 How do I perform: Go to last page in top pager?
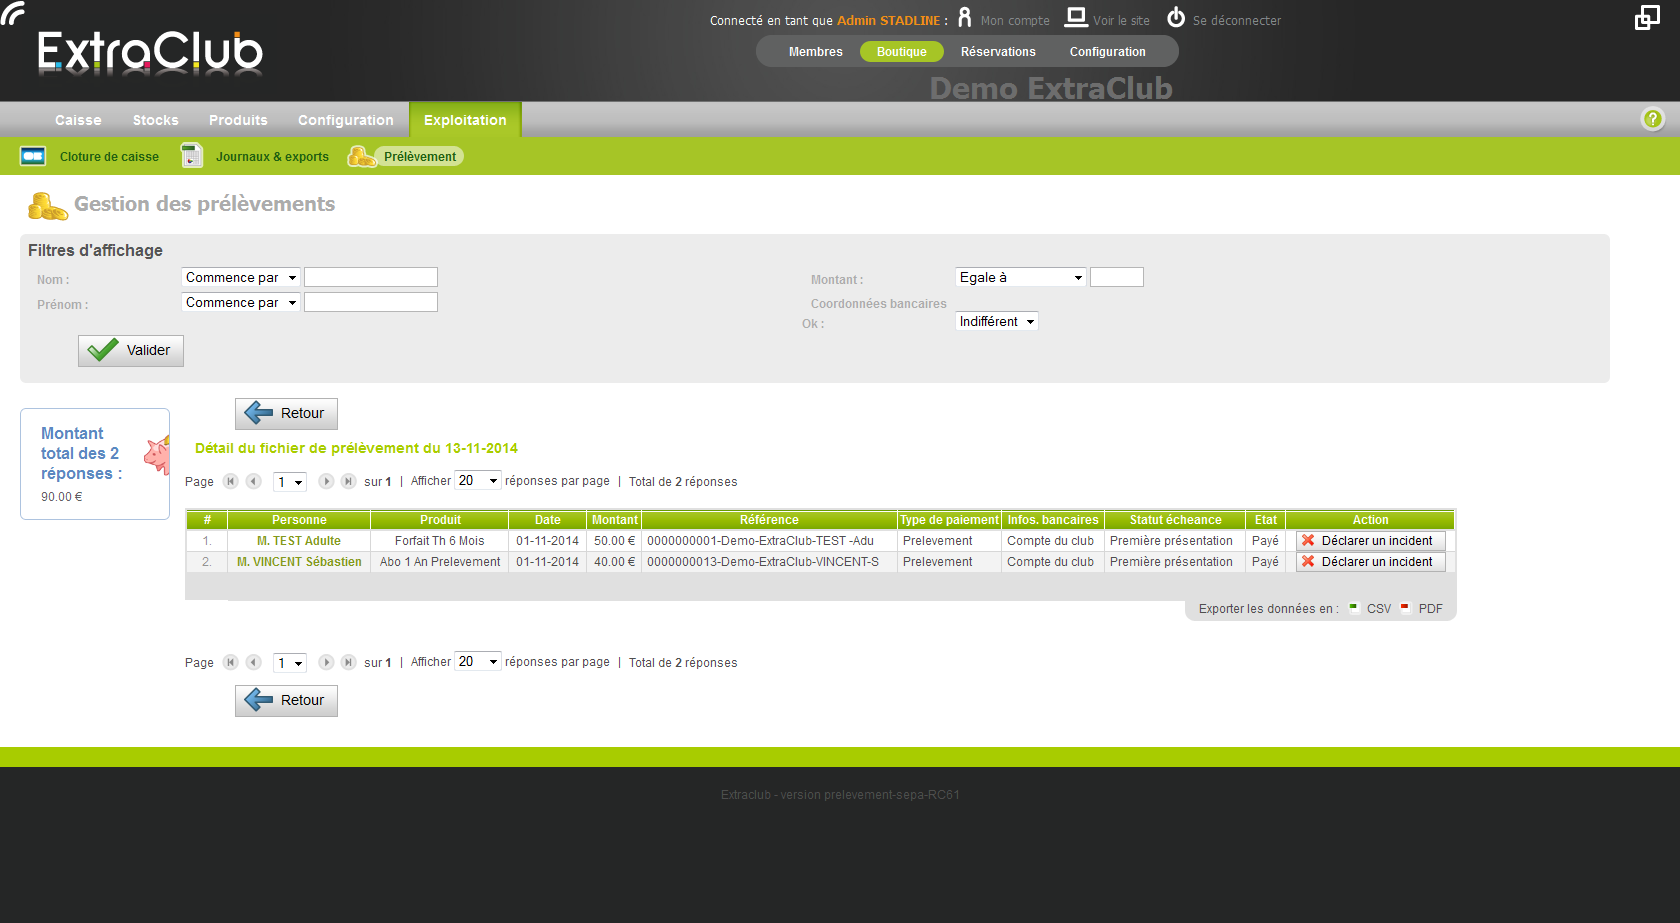348,481
